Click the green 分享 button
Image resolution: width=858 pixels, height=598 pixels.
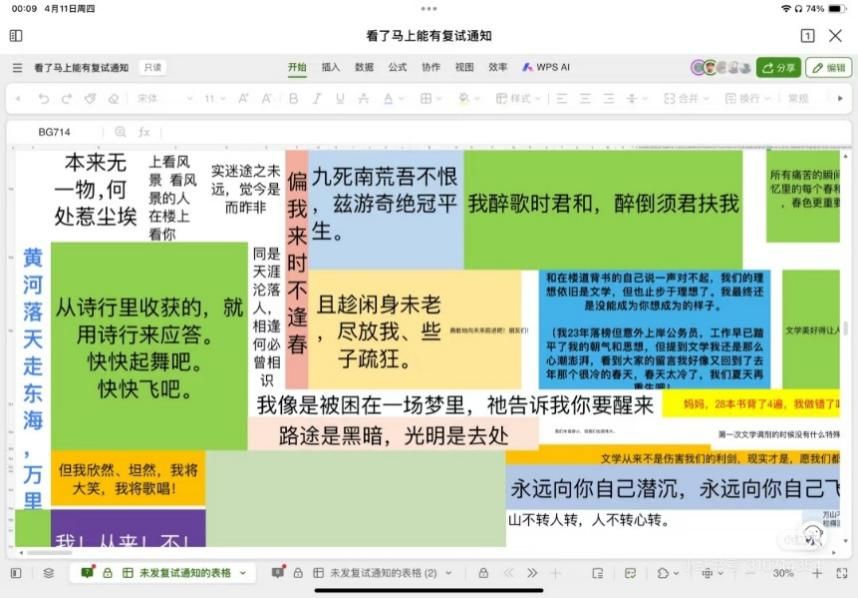coord(778,68)
